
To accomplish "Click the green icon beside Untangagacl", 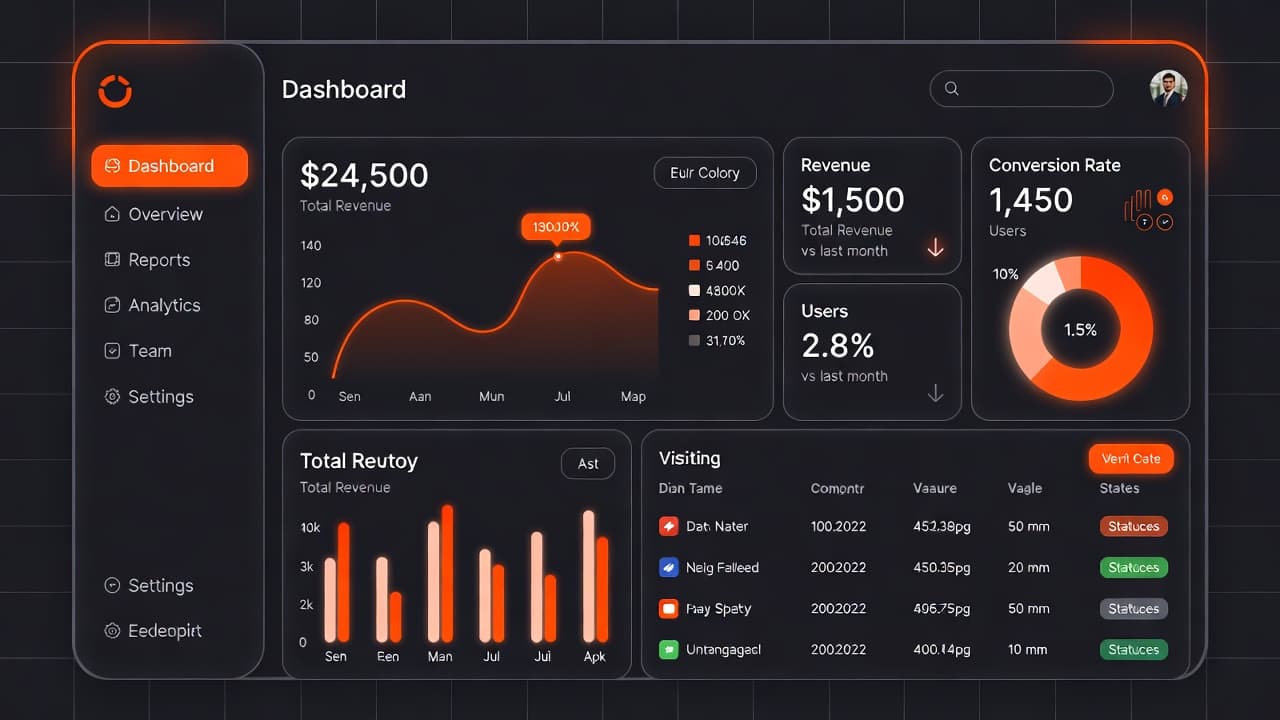I will pos(669,649).
